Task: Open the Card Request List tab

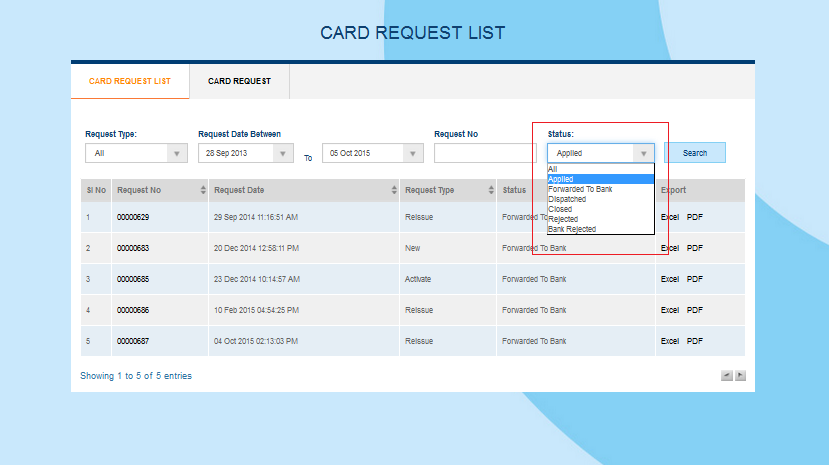Action: [130, 82]
